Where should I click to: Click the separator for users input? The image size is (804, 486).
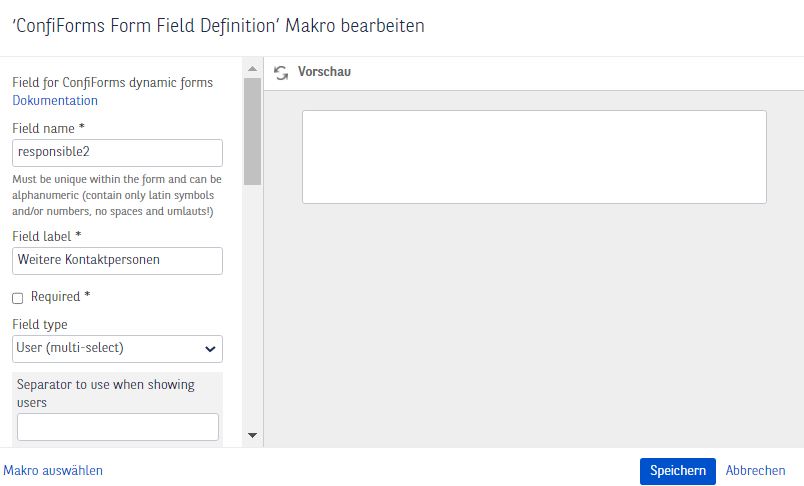[118, 427]
